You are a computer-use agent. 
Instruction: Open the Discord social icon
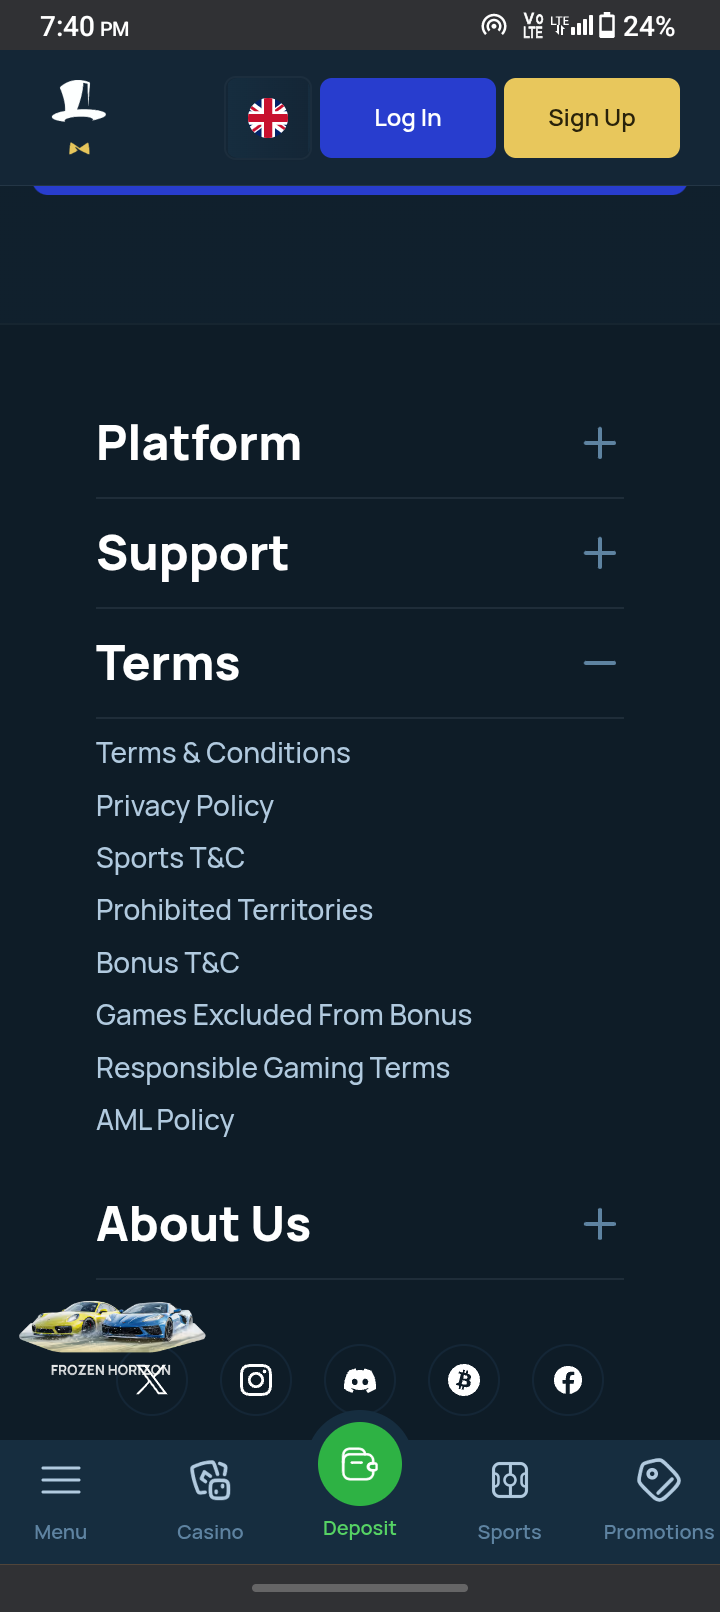360,1381
